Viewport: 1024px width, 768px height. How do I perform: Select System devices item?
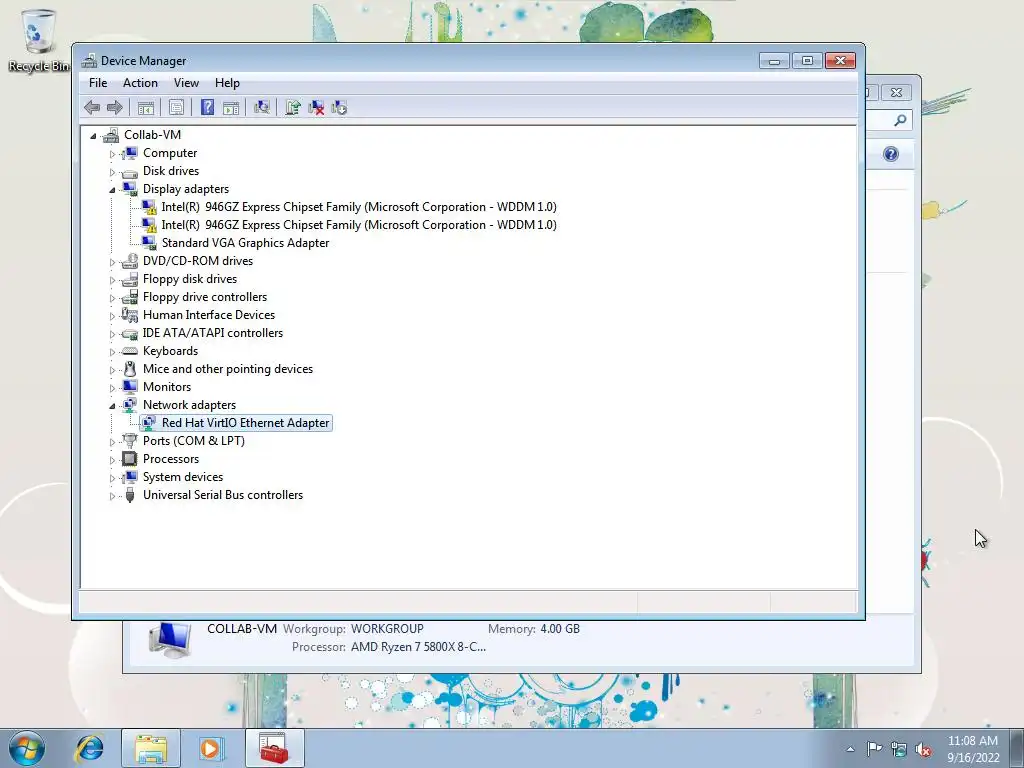pyautogui.click(x=183, y=477)
